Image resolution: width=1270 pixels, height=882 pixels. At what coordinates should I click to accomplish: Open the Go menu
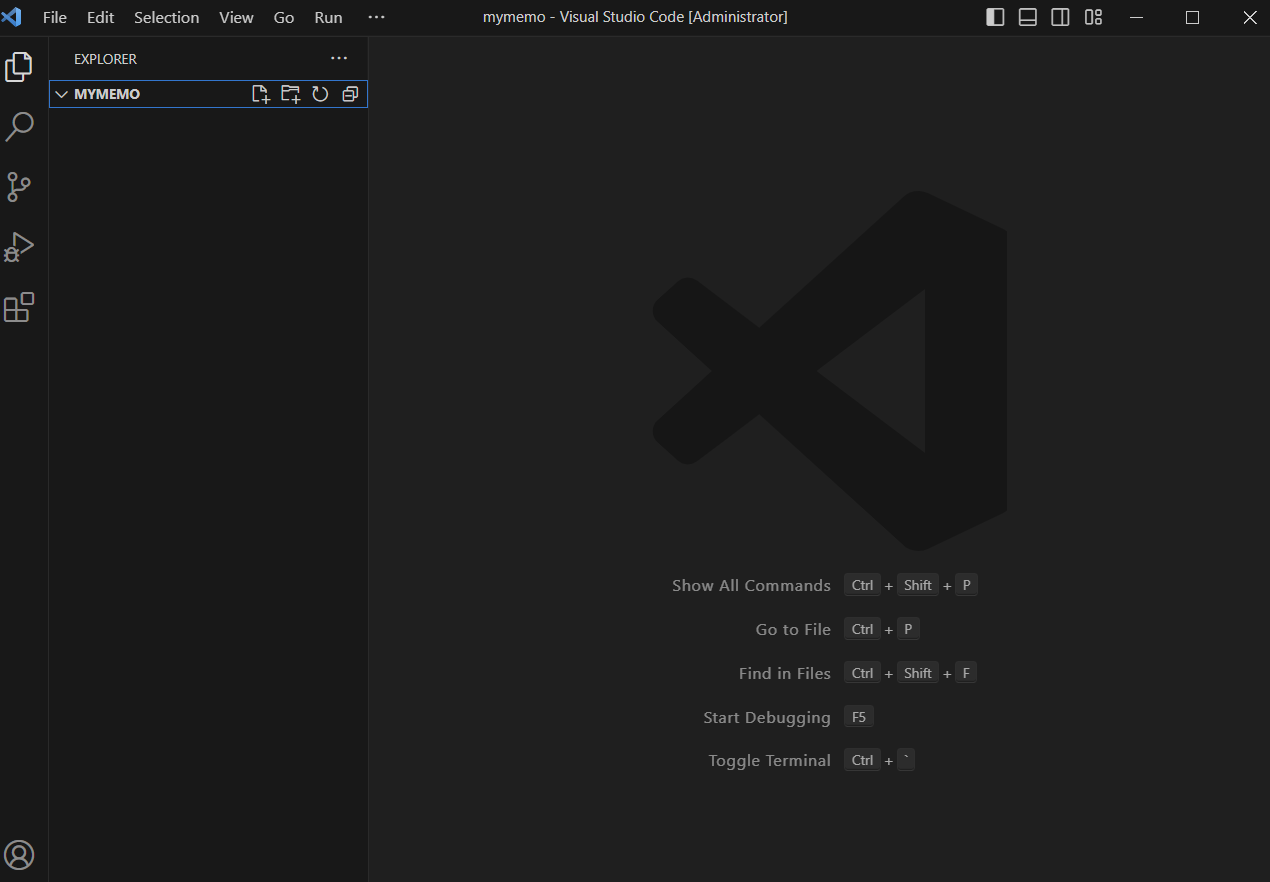[284, 17]
